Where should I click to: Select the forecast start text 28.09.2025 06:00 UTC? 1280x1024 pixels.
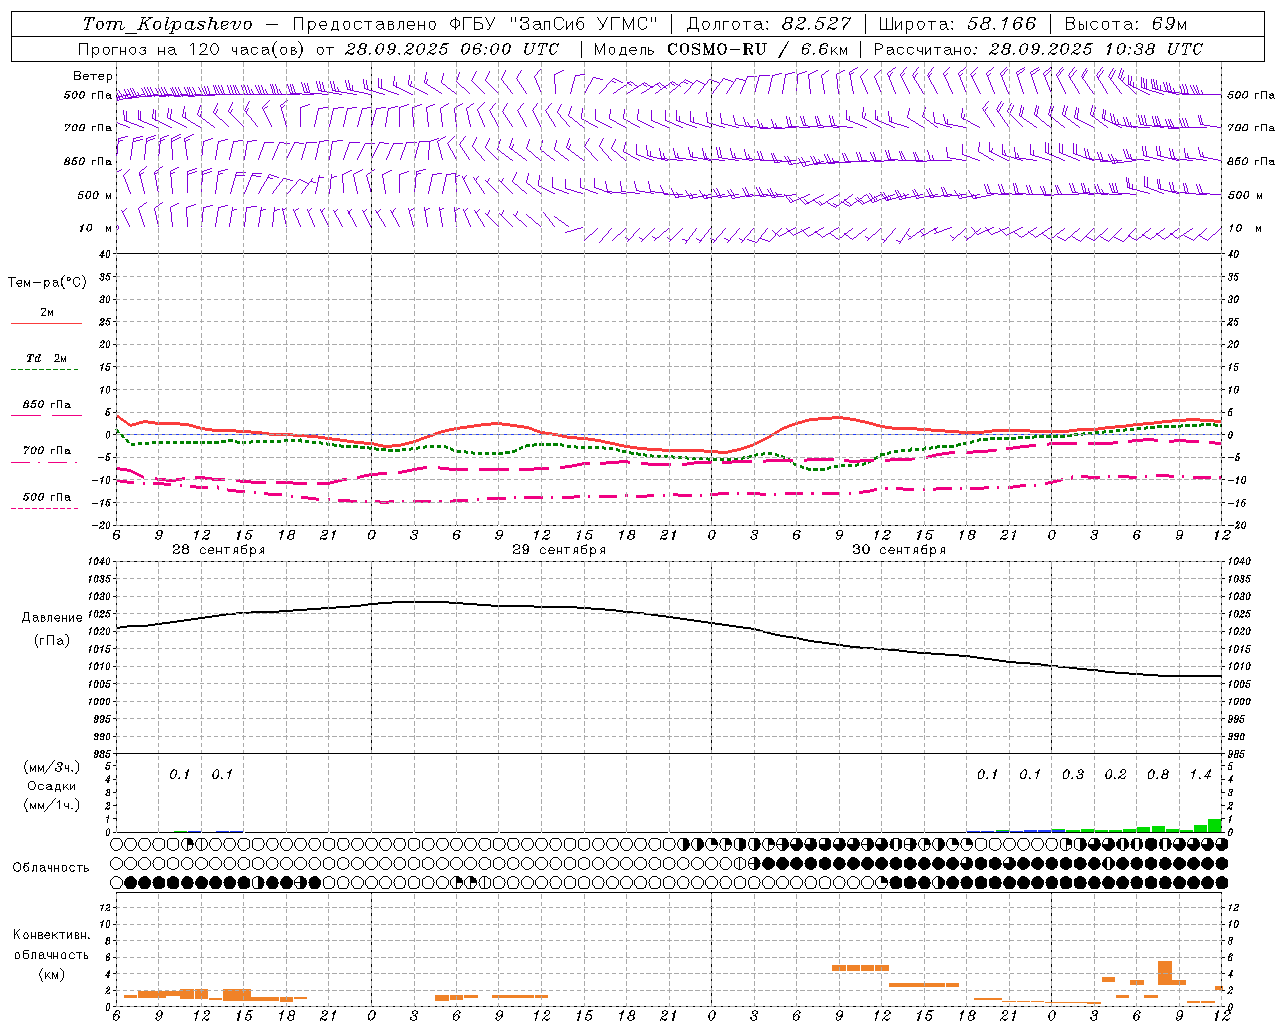click(x=452, y=49)
